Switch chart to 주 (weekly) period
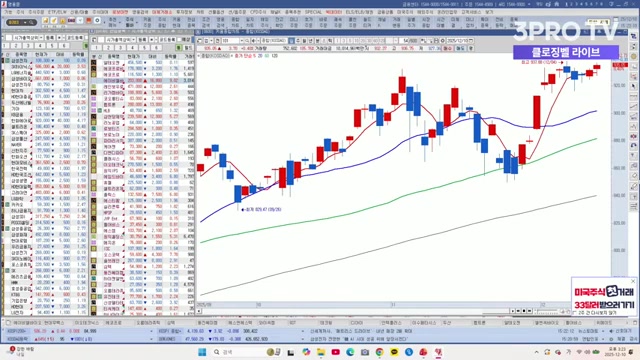The height and width of the screenshot is (360, 640). tap(298, 41)
